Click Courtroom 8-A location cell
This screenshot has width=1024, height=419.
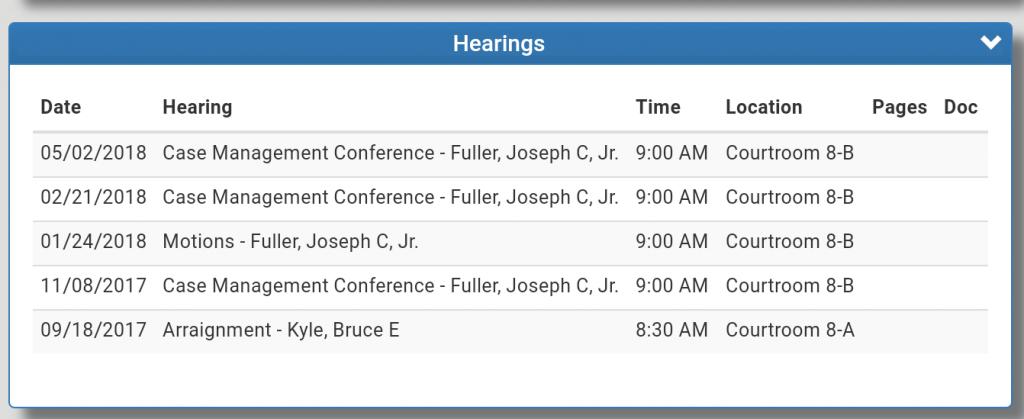pyautogui.click(x=790, y=329)
